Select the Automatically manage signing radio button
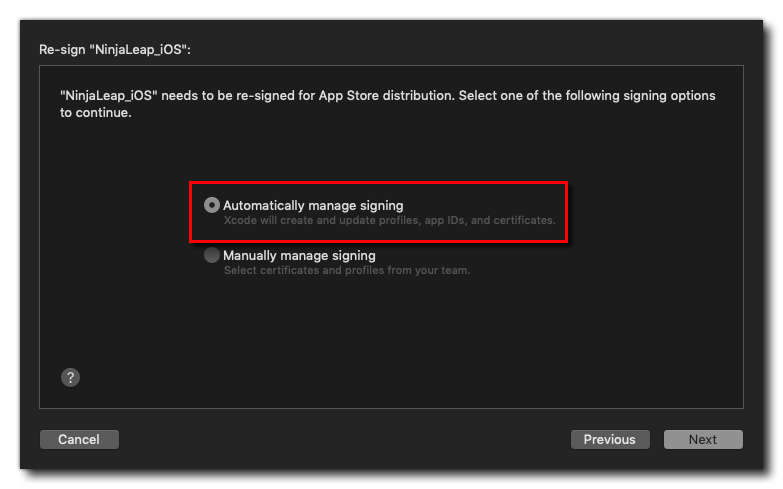This screenshot has height=489, width=783. coord(211,205)
